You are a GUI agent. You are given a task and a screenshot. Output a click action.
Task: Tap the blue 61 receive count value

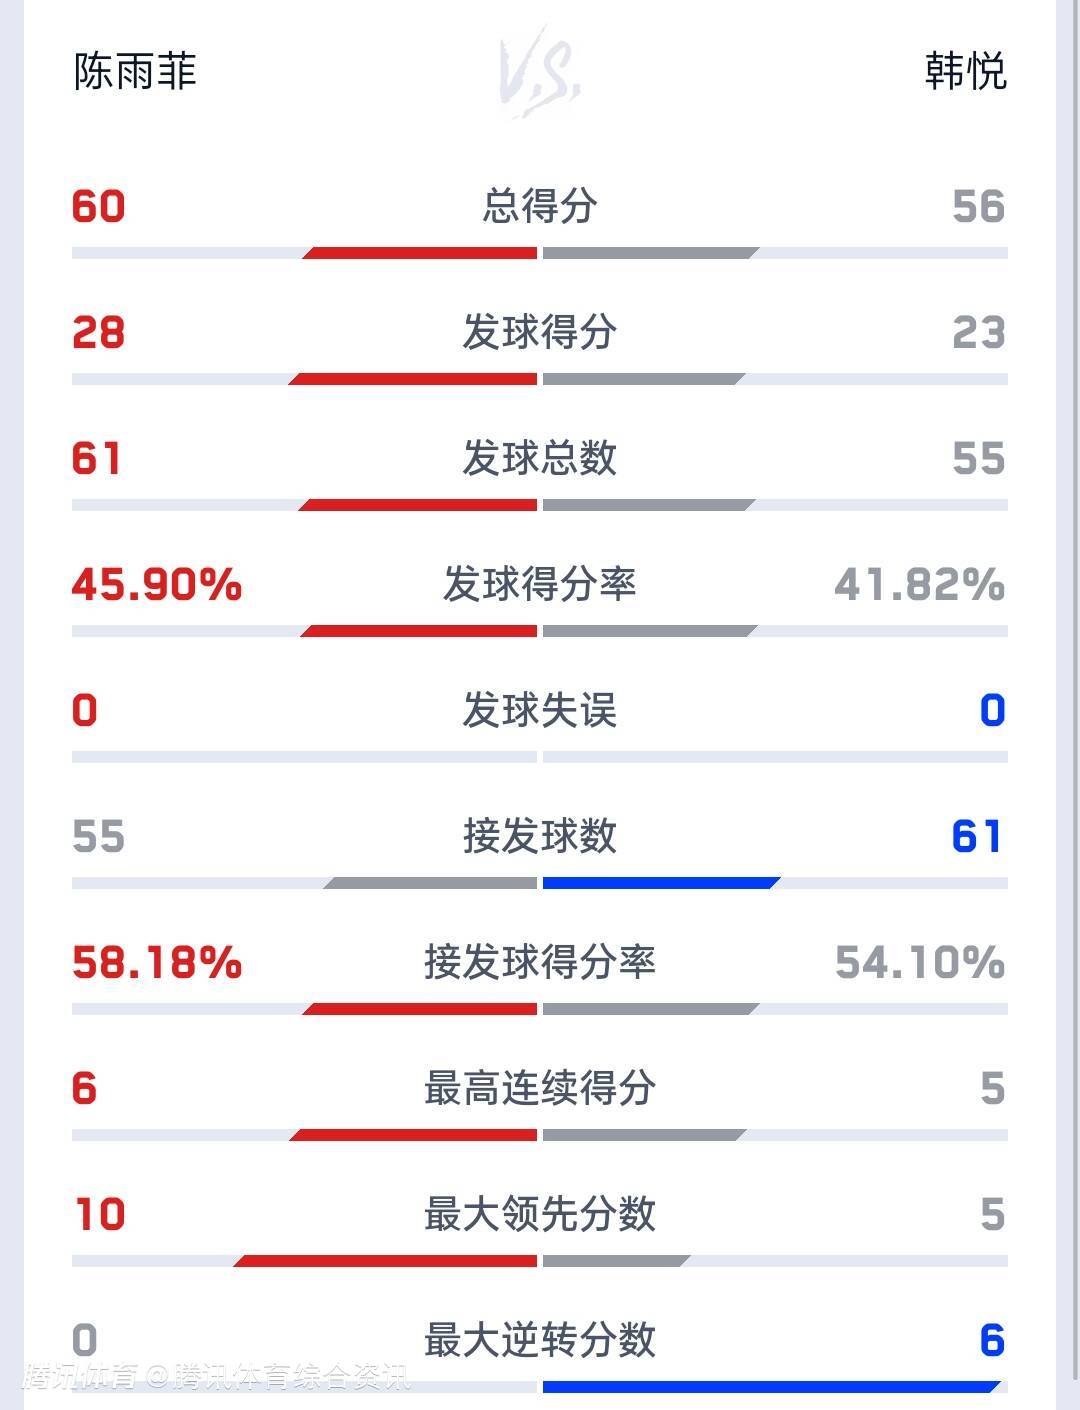point(977,836)
